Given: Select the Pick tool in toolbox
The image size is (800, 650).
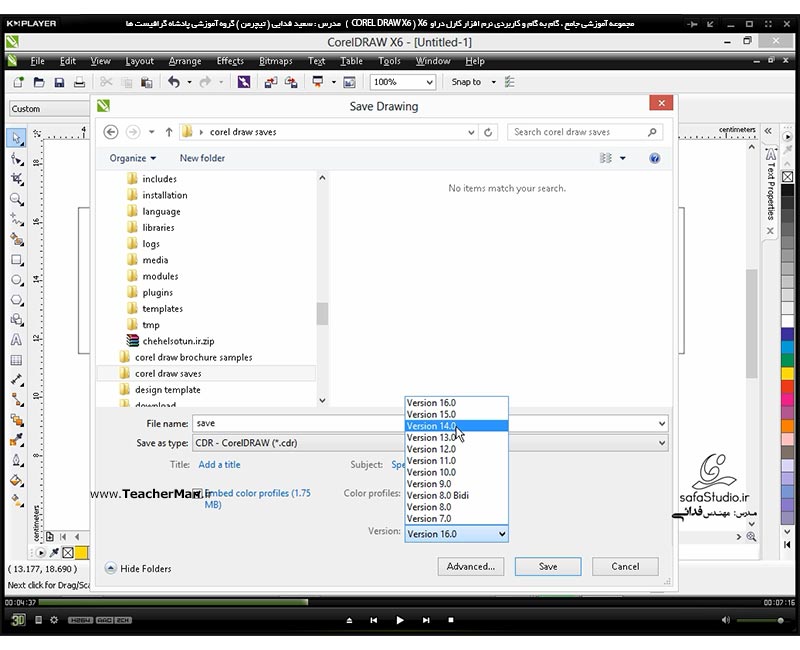Looking at the screenshot, I should coord(16,138).
